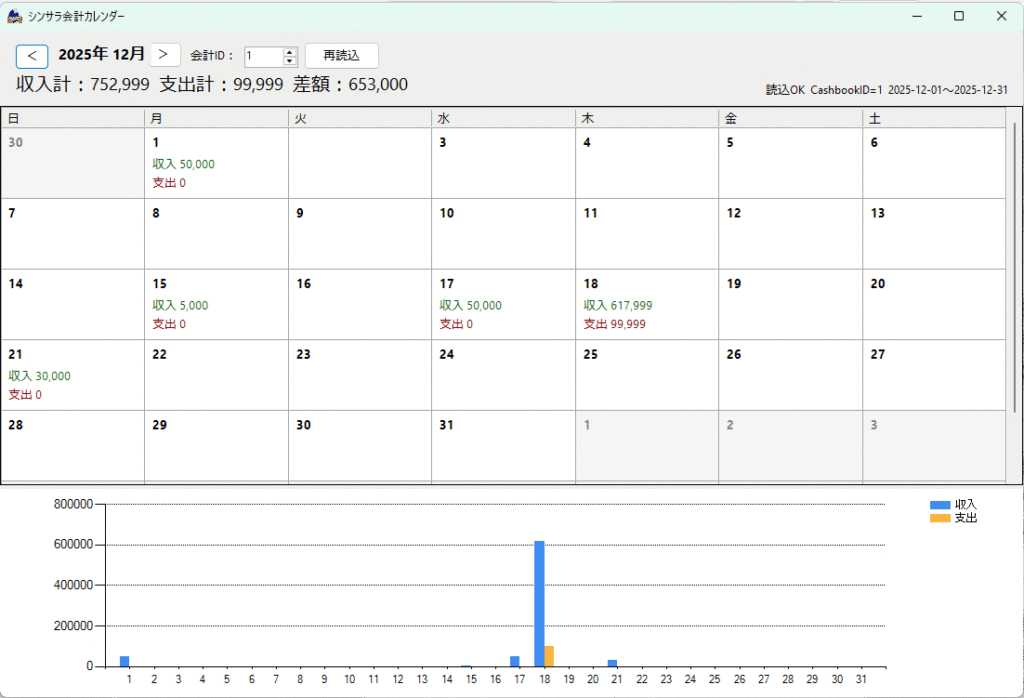Click the orange 支出 legend swatch

[940, 518]
